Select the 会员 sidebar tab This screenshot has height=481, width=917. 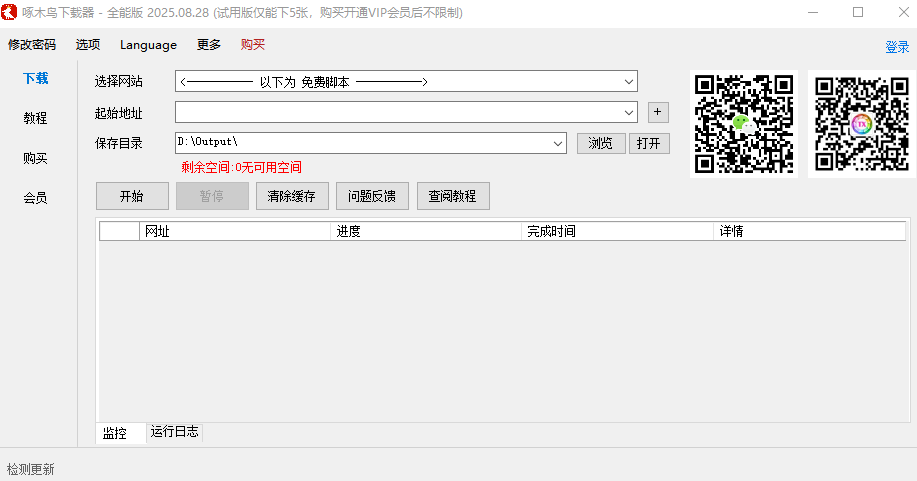pyautogui.click(x=36, y=198)
